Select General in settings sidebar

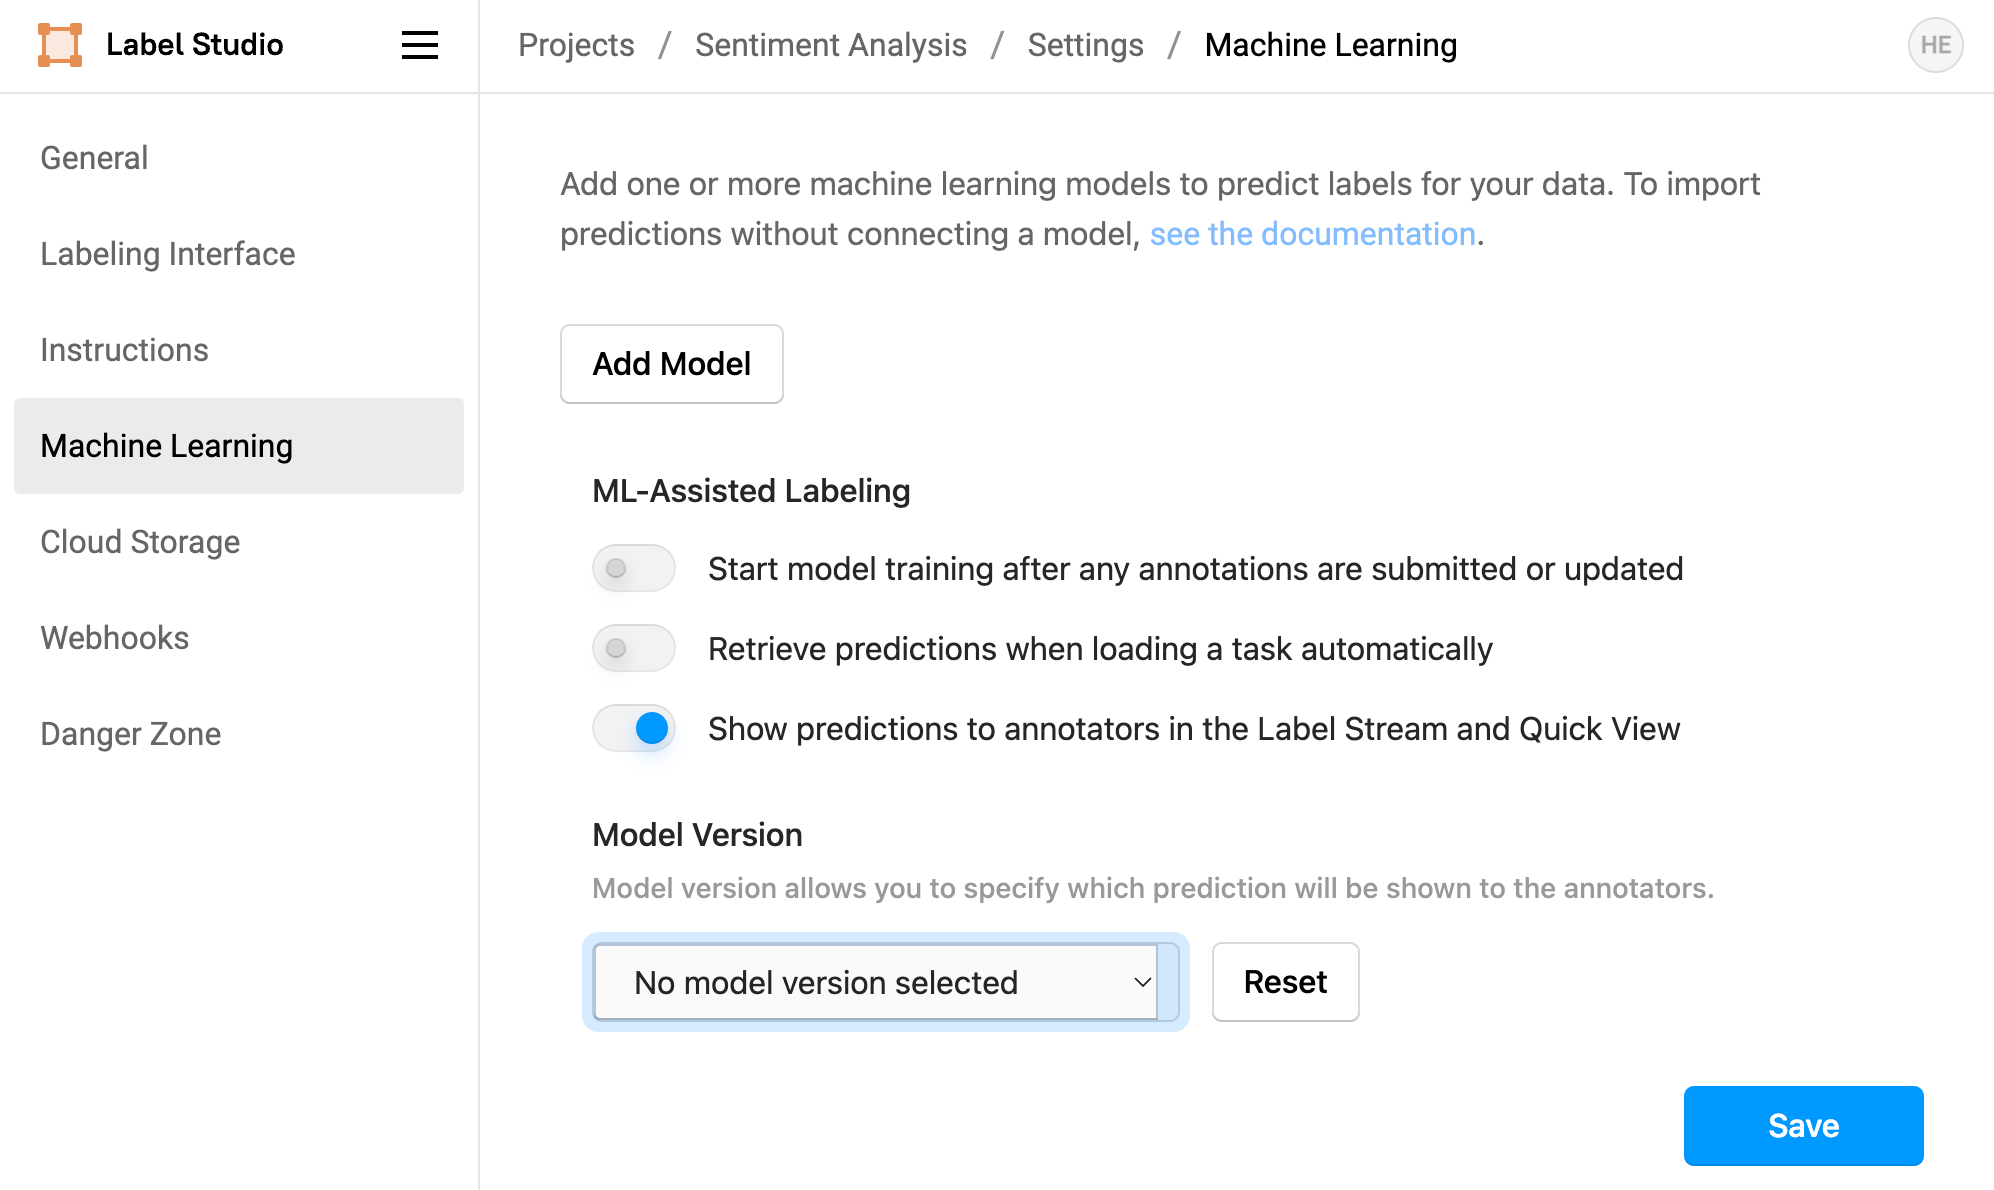[94, 158]
